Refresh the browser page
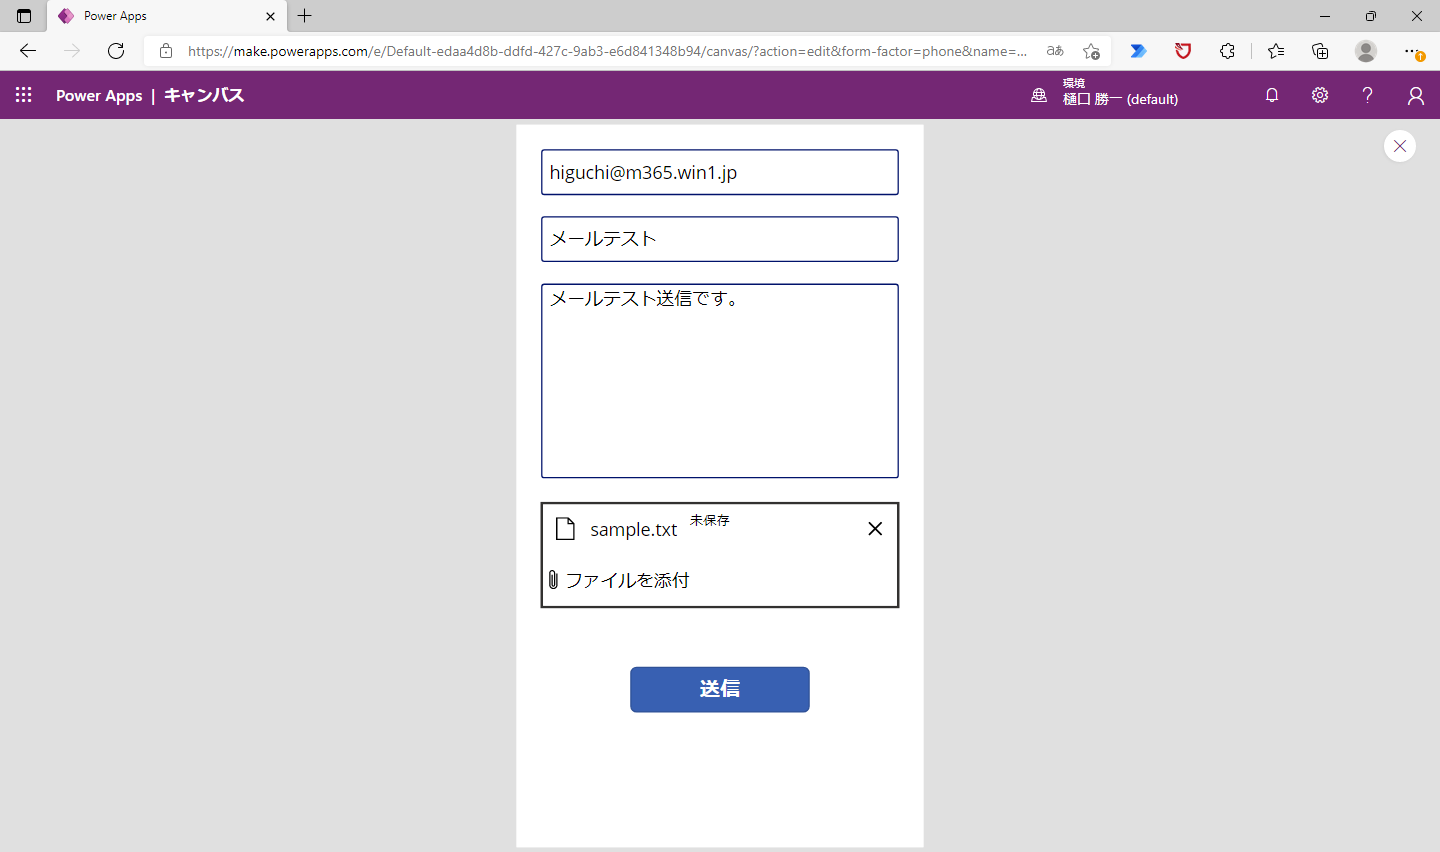This screenshot has width=1440, height=852. pyautogui.click(x=116, y=51)
